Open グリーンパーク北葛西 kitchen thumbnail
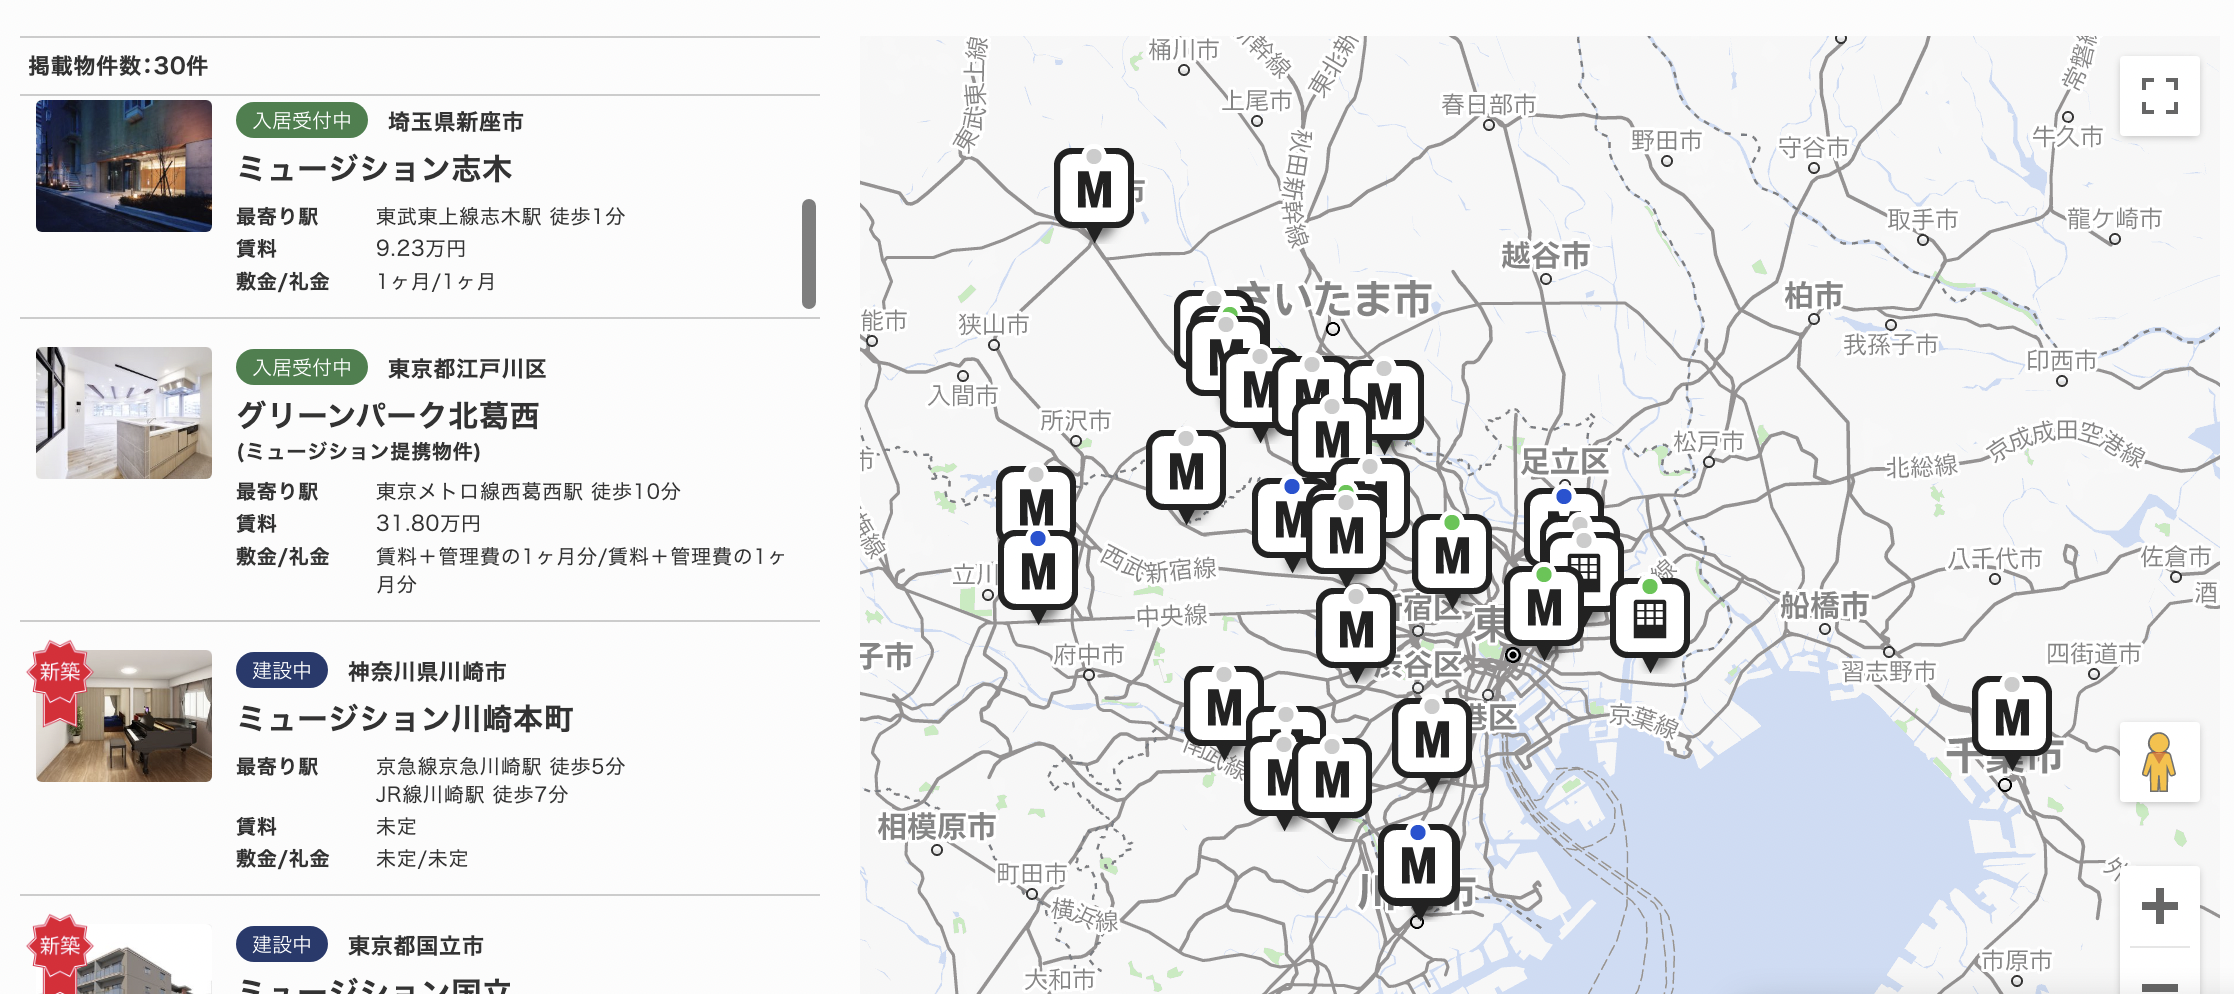2234x994 pixels. (124, 413)
